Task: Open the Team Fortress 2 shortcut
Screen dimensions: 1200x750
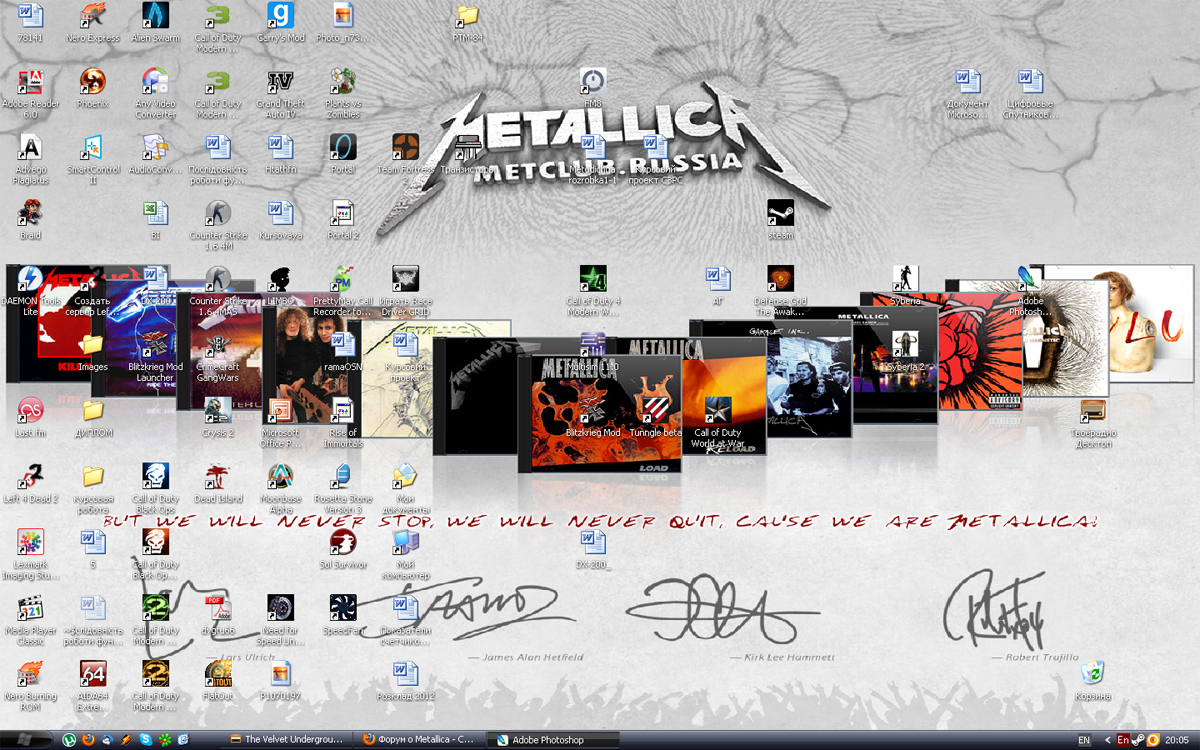Action: pos(405,147)
